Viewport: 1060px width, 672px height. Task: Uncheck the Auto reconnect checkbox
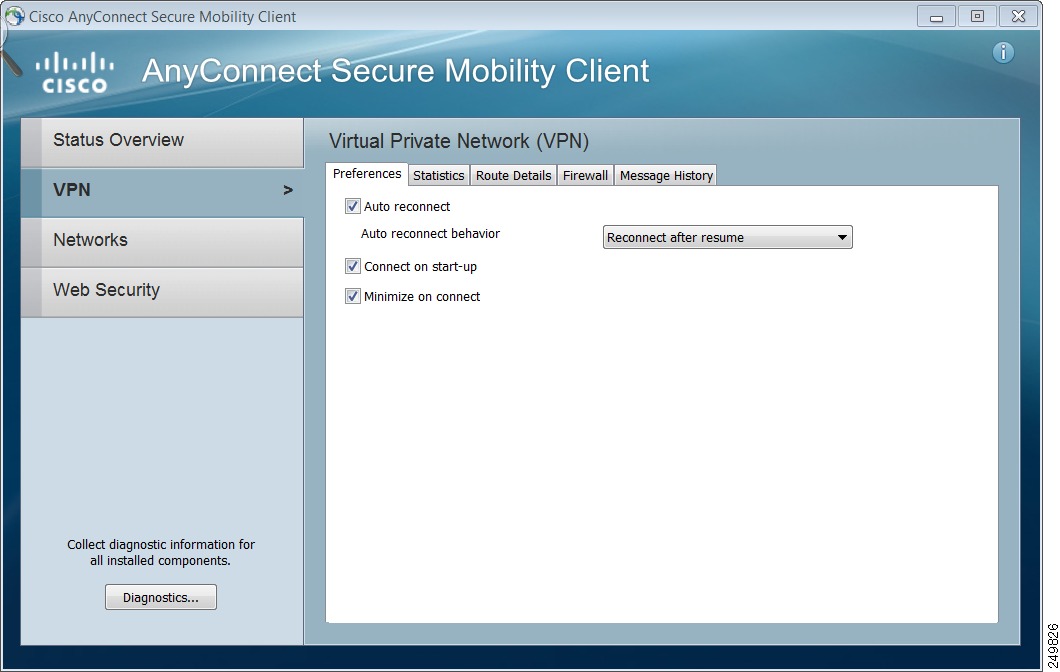[x=353, y=207]
